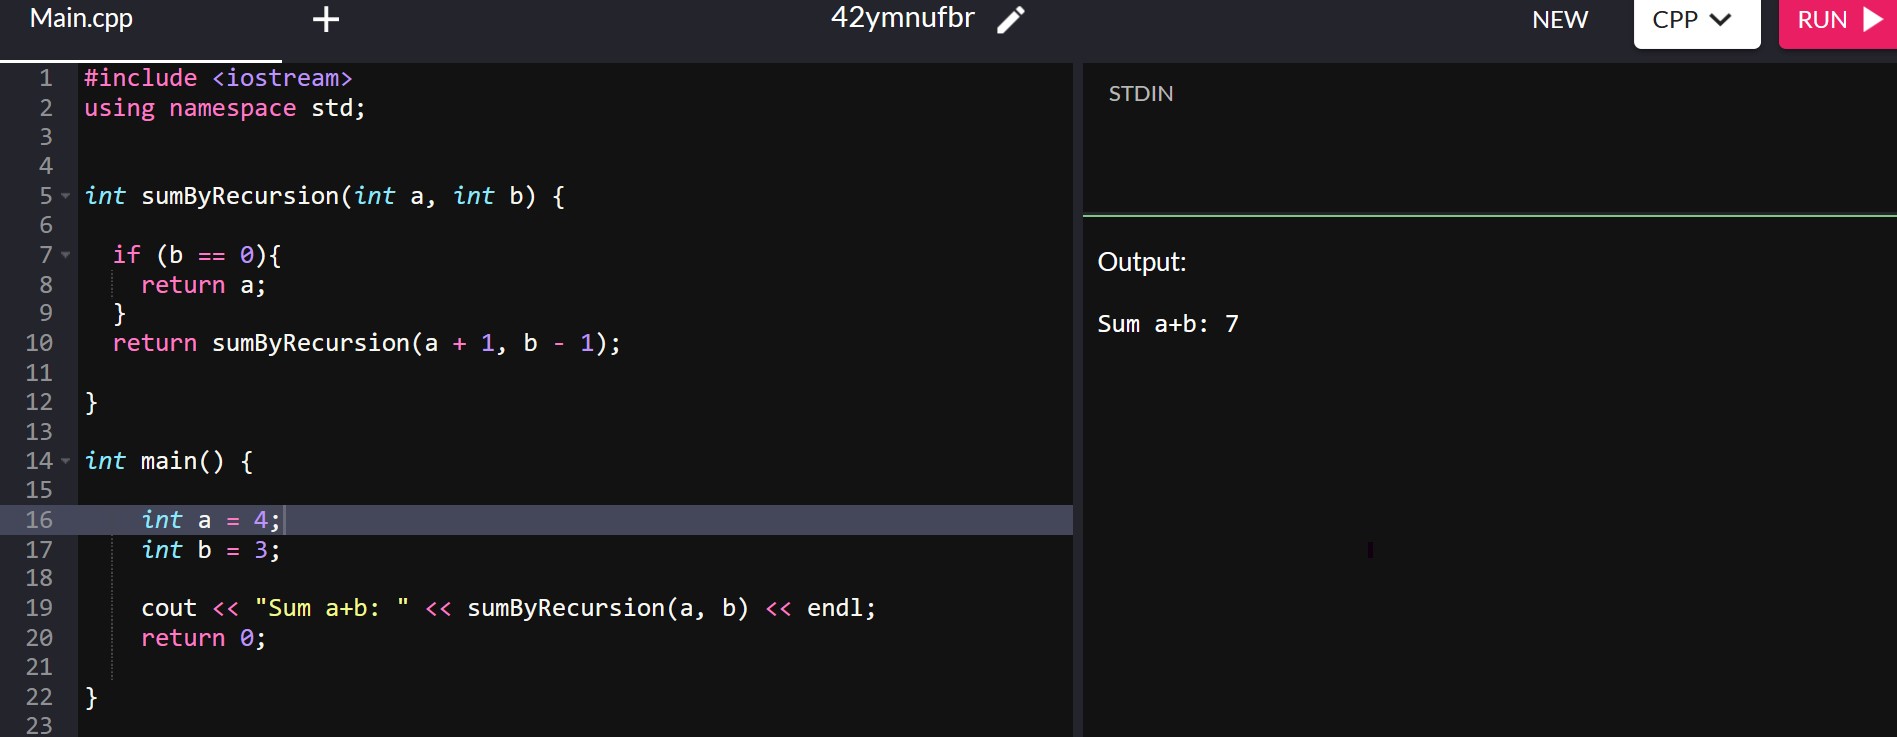Place cursor on the cout statement line
1897x737 pixels.
(x=508, y=608)
